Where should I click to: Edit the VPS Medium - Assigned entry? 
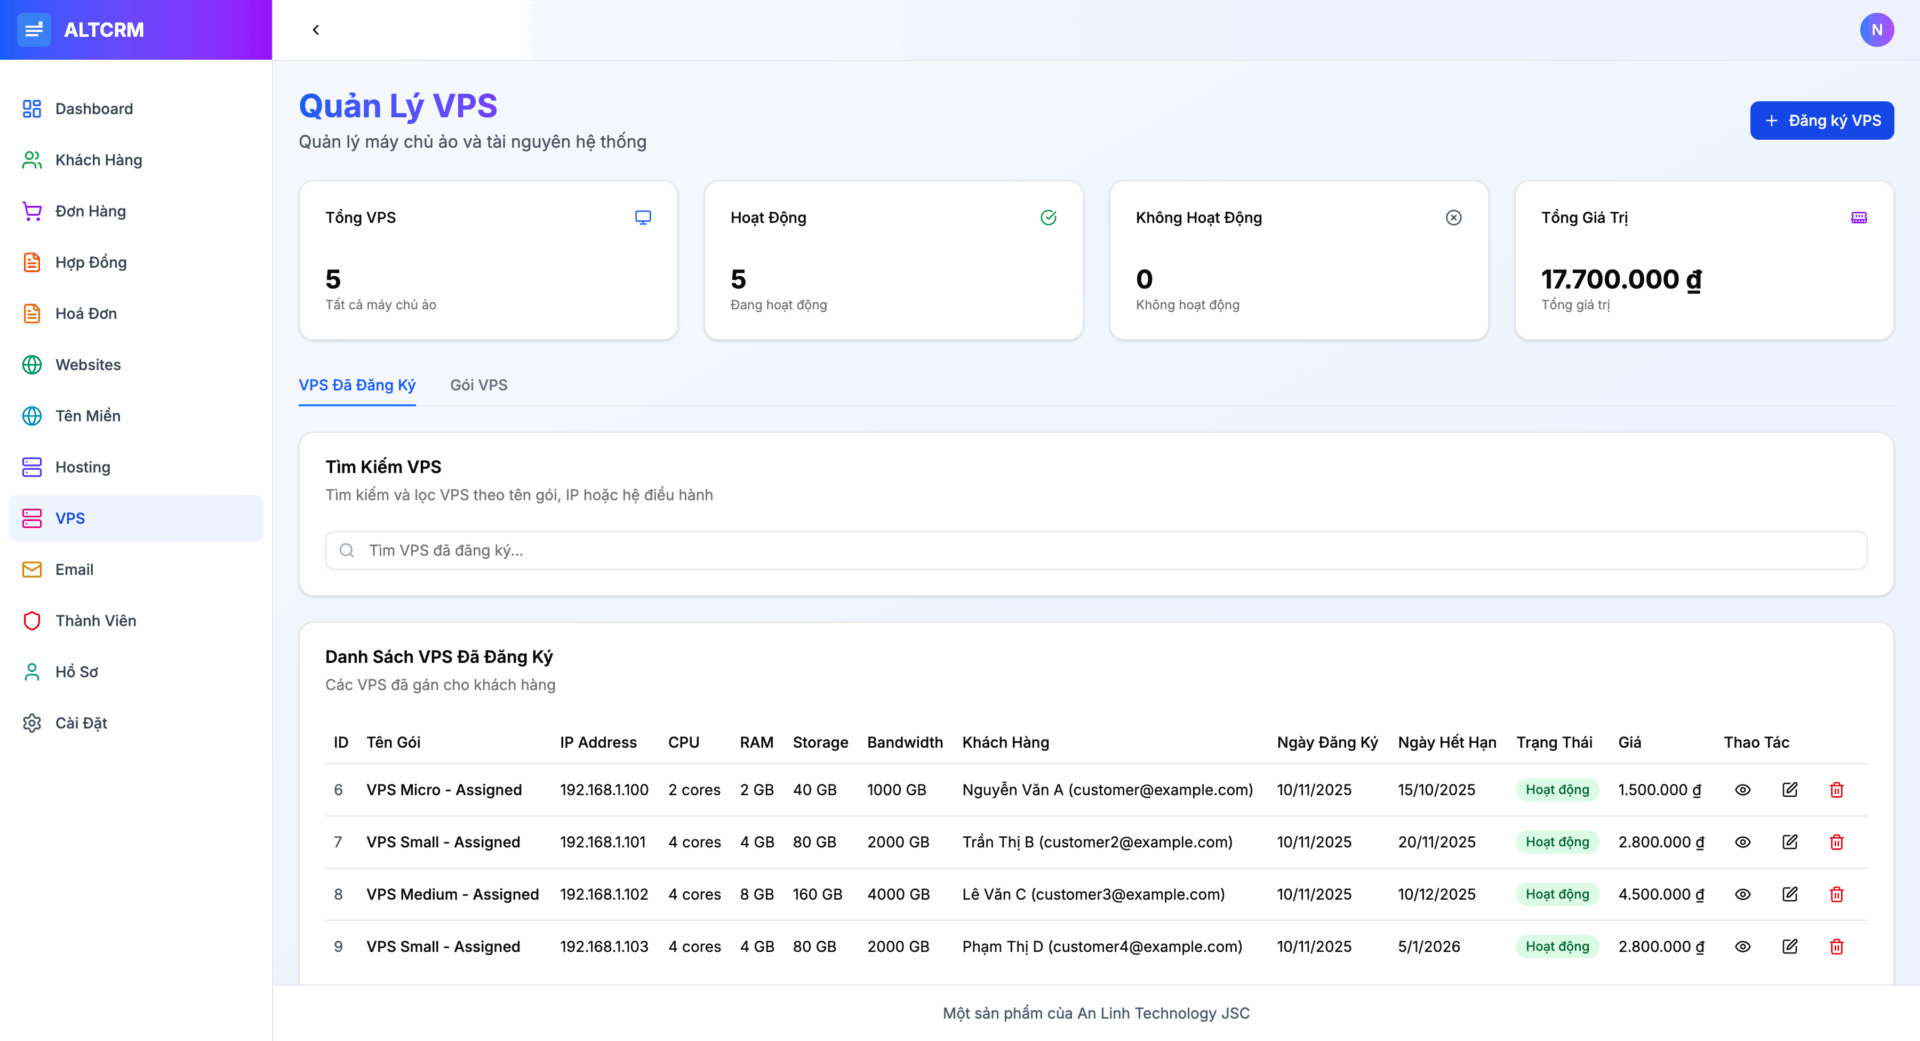click(x=1790, y=894)
